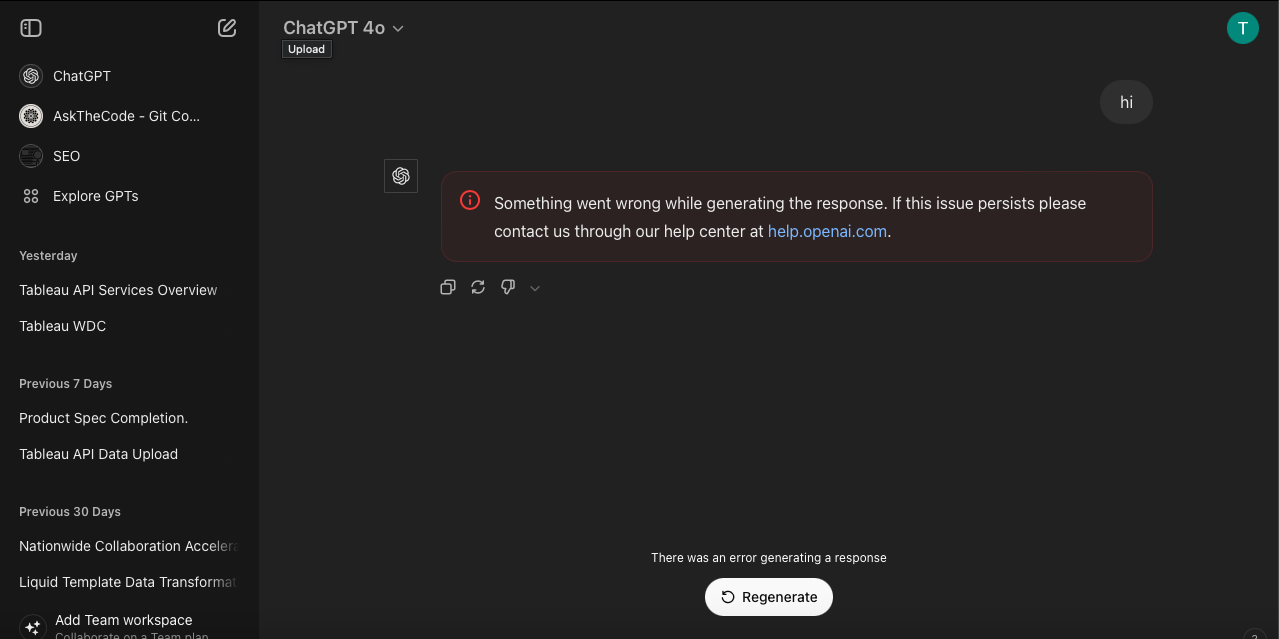Open the ChatGPT 4o model selector
Image resolution: width=1279 pixels, height=639 pixels.
click(x=344, y=28)
